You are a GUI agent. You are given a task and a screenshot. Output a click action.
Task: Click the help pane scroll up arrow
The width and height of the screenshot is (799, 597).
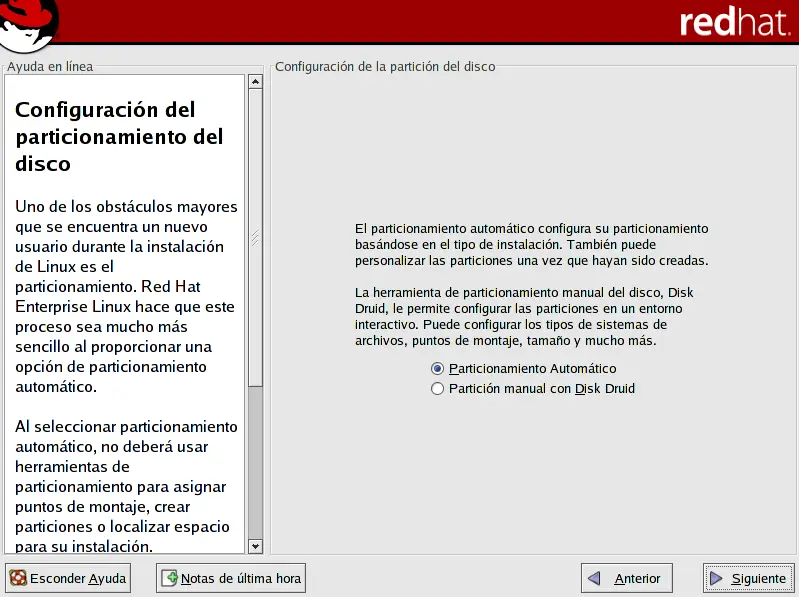[x=255, y=81]
